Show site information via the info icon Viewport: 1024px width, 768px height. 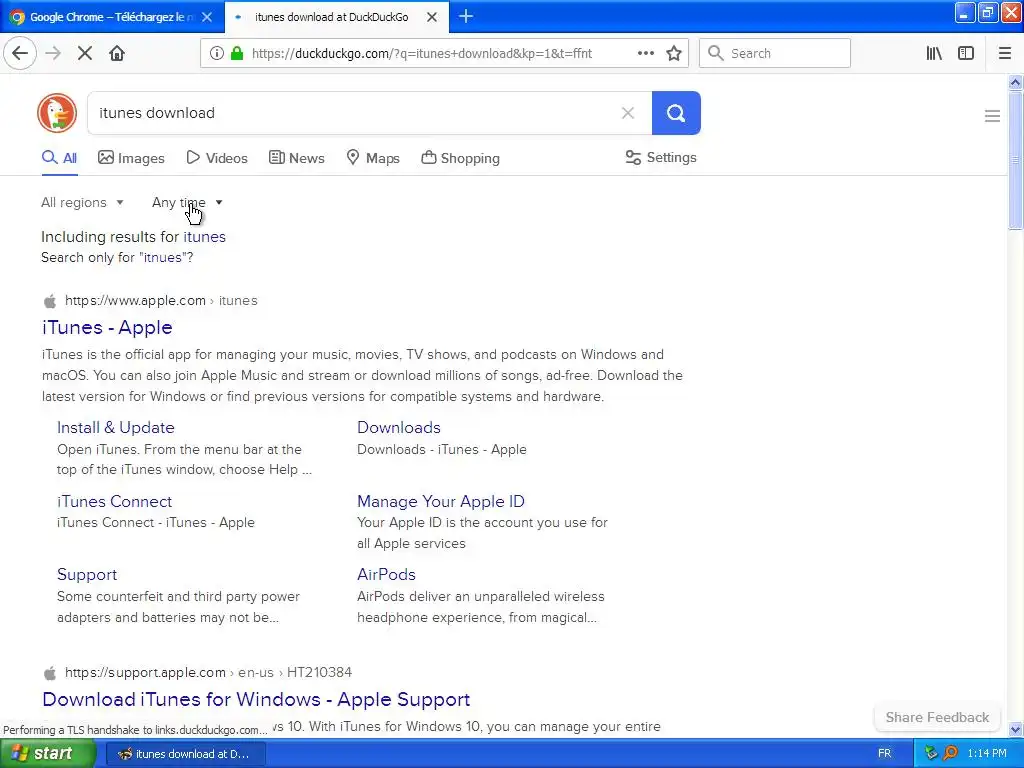(x=216, y=54)
